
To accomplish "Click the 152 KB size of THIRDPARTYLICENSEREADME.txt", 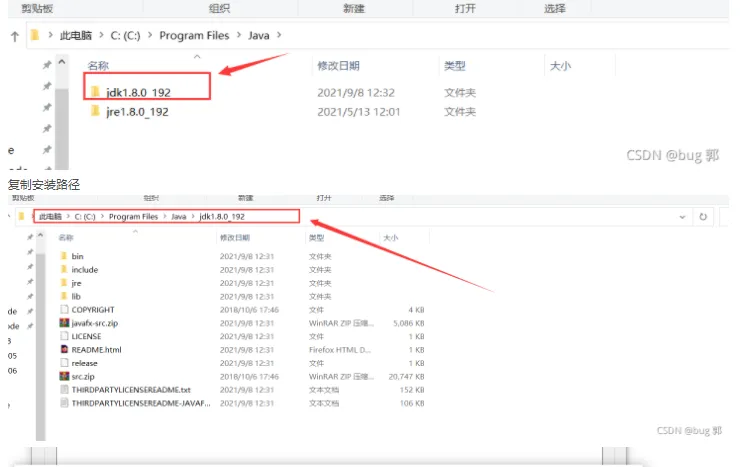I will [412, 390].
